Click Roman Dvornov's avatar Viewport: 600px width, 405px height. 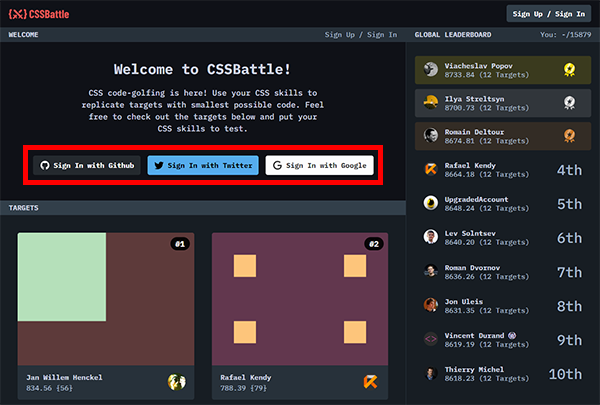(431, 271)
